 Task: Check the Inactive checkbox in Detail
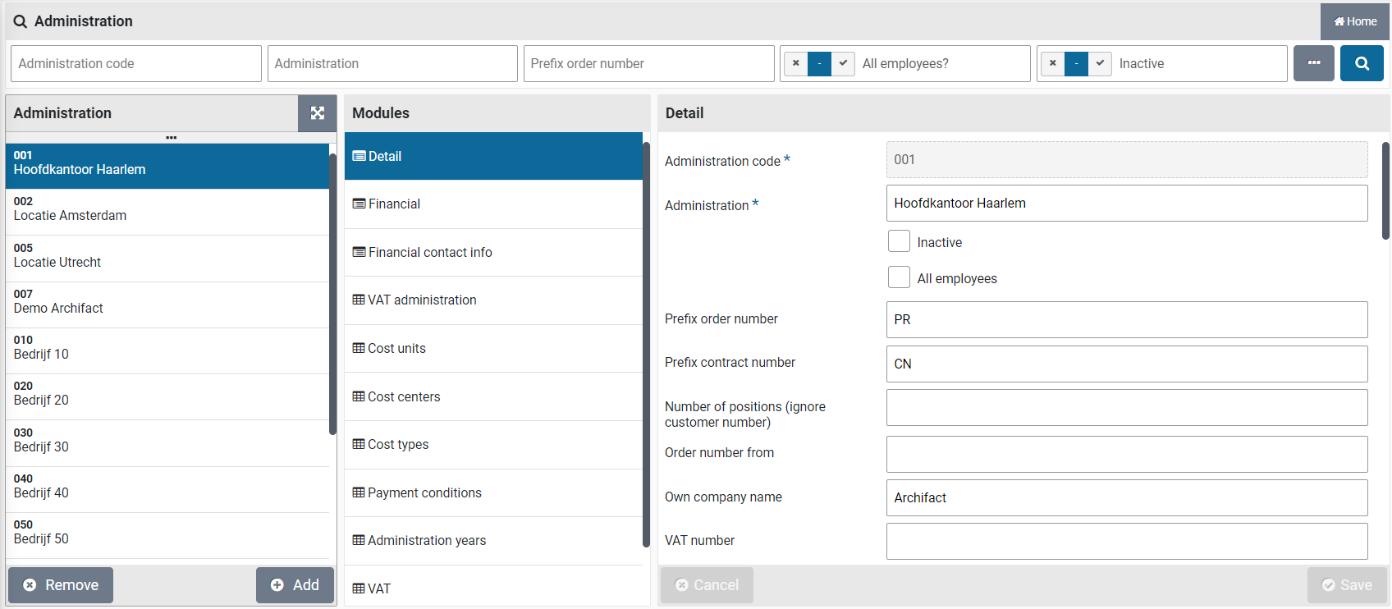(899, 241)
